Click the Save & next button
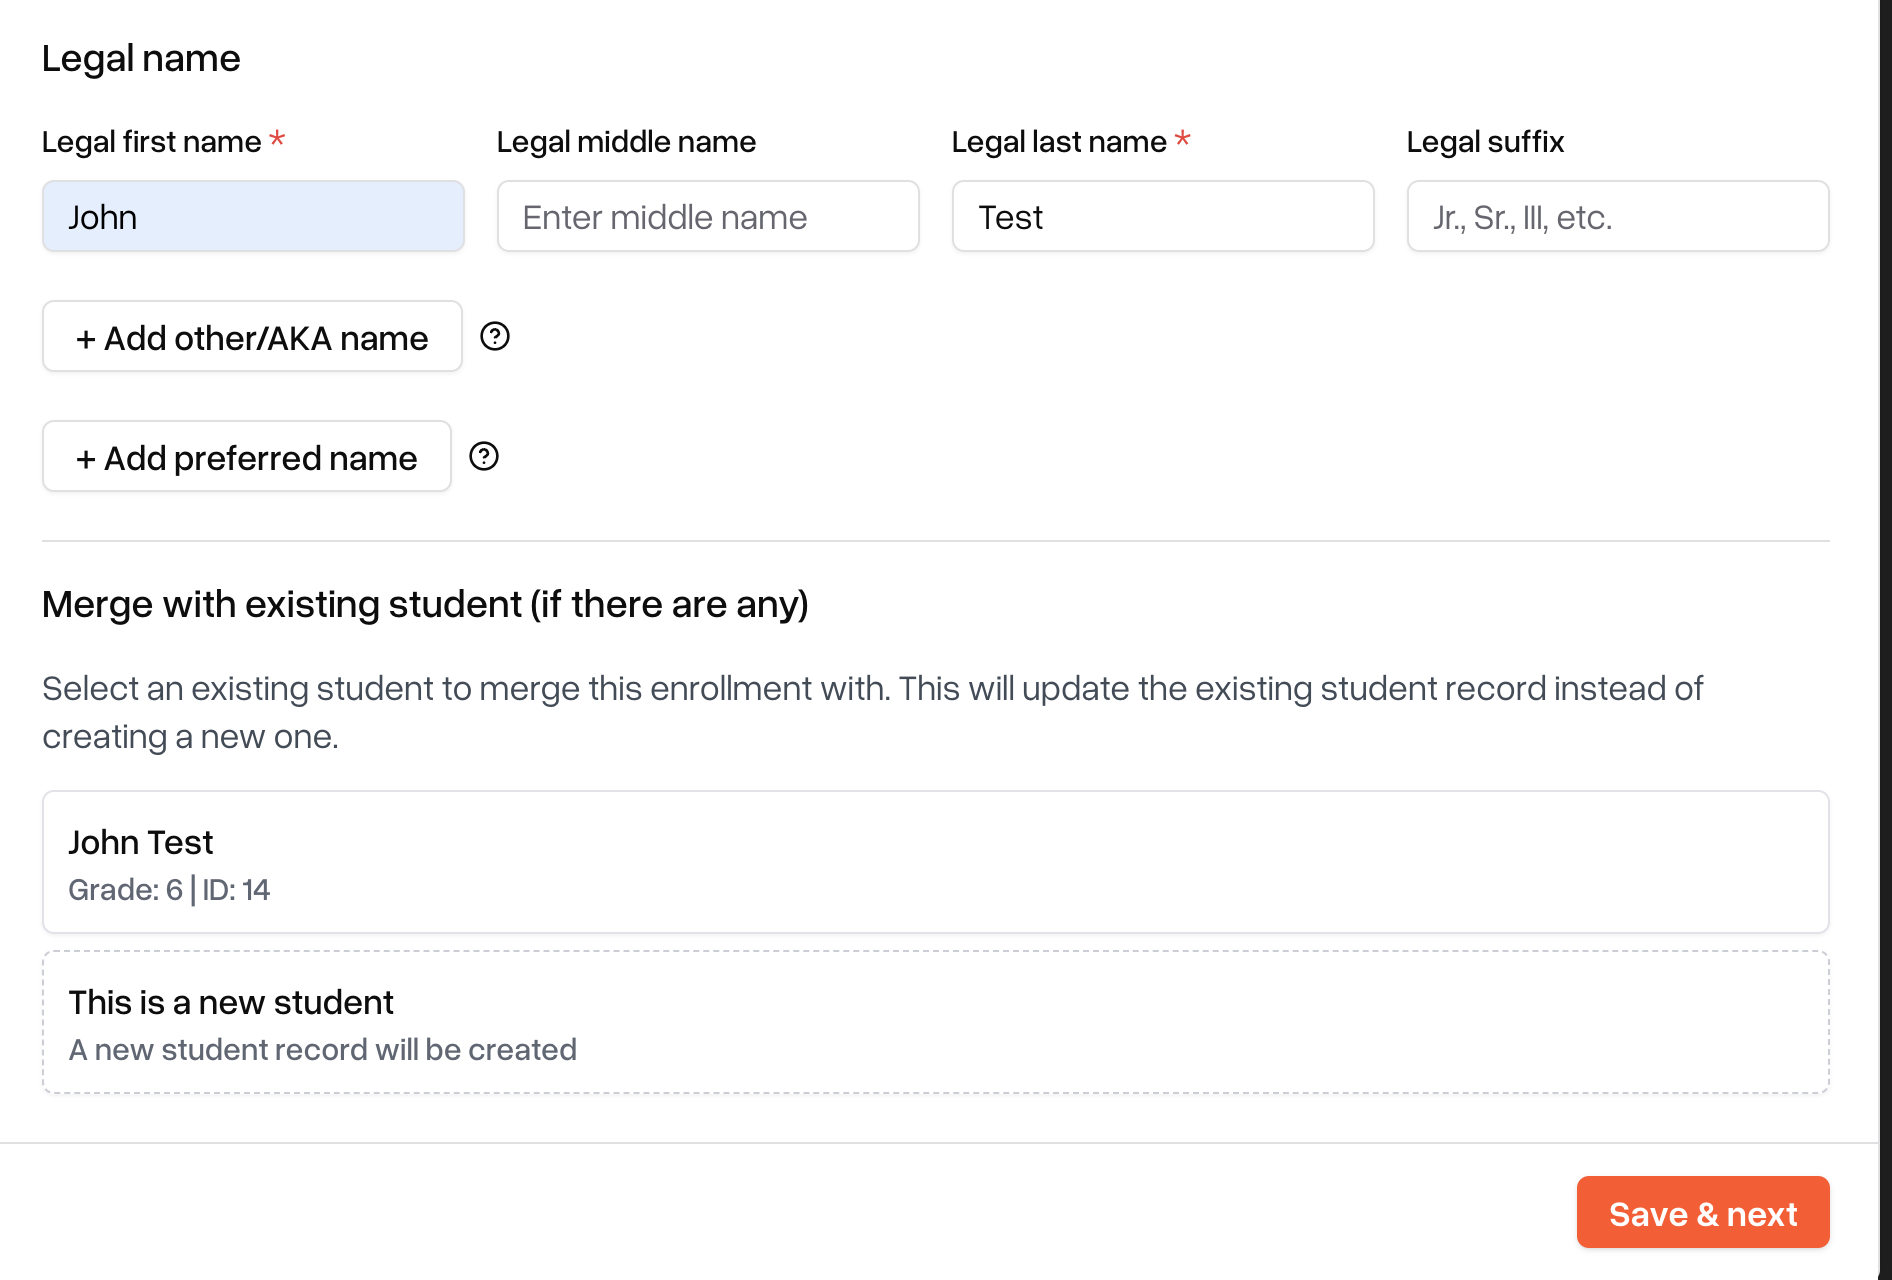 [x=1703, y=1213]
